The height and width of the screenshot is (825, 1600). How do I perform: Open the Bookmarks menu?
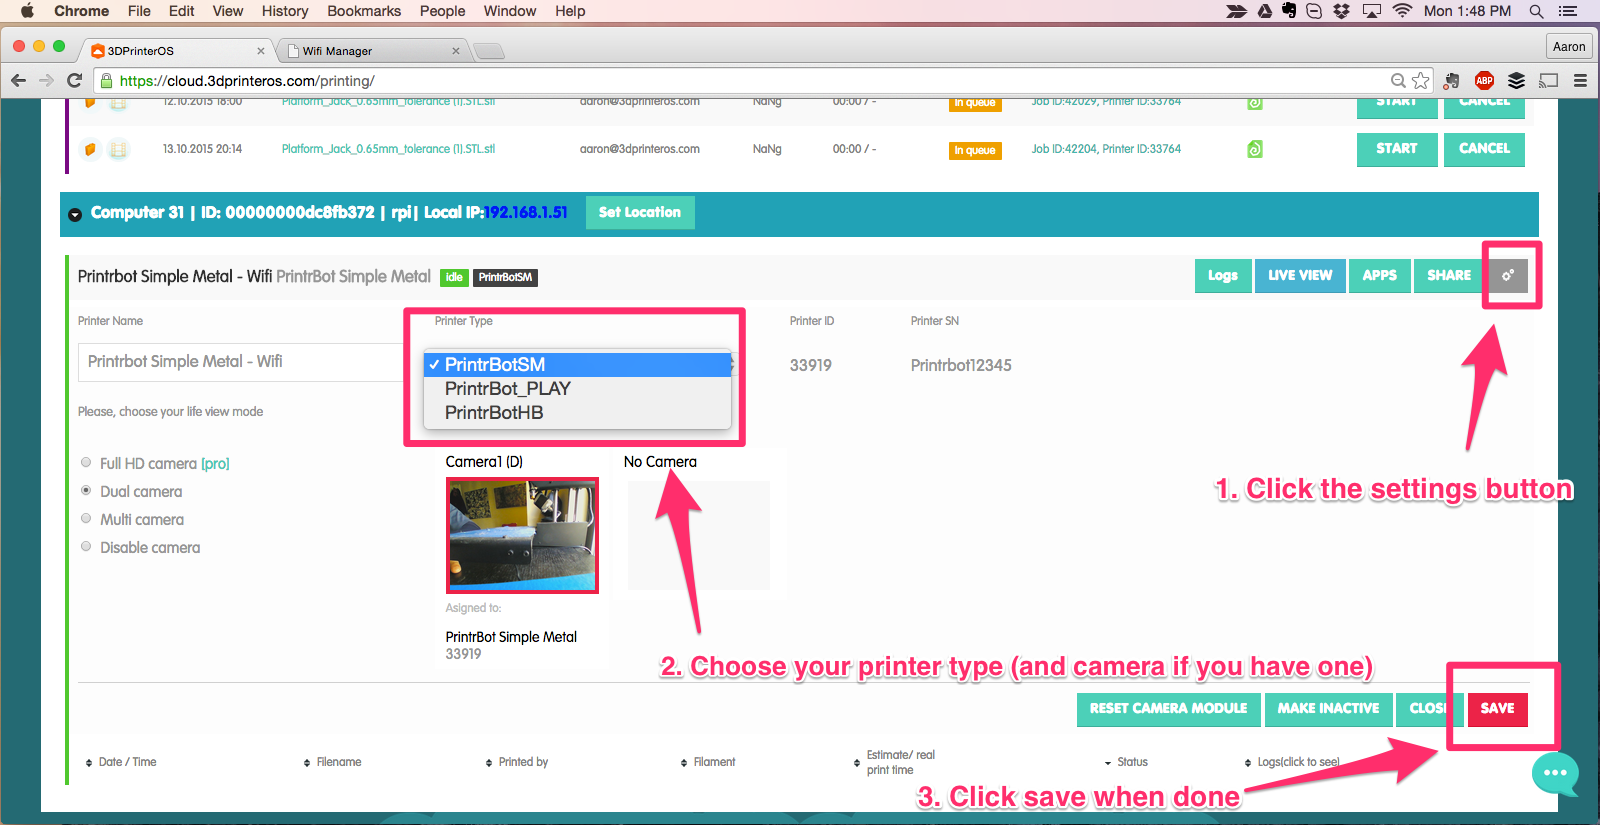pyautogui.click(x=364, y=11)
